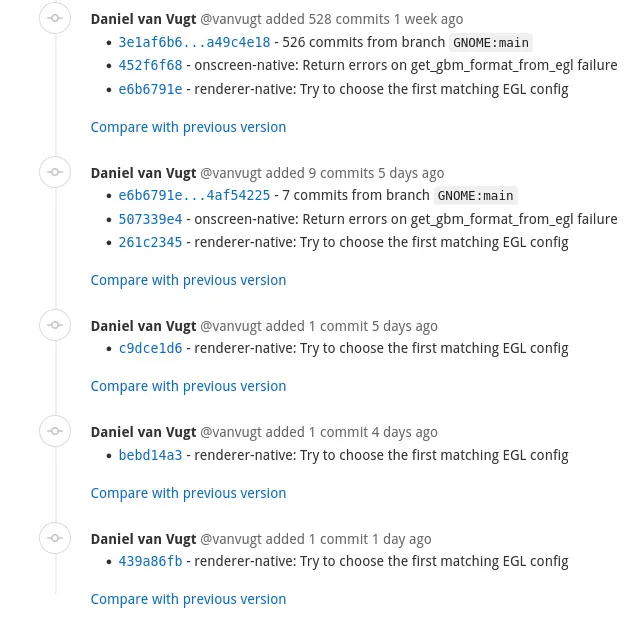
Task: Click the commit icon beside c9dce1d6 entry
Action: pyautogui.click(x=55, y=325)
